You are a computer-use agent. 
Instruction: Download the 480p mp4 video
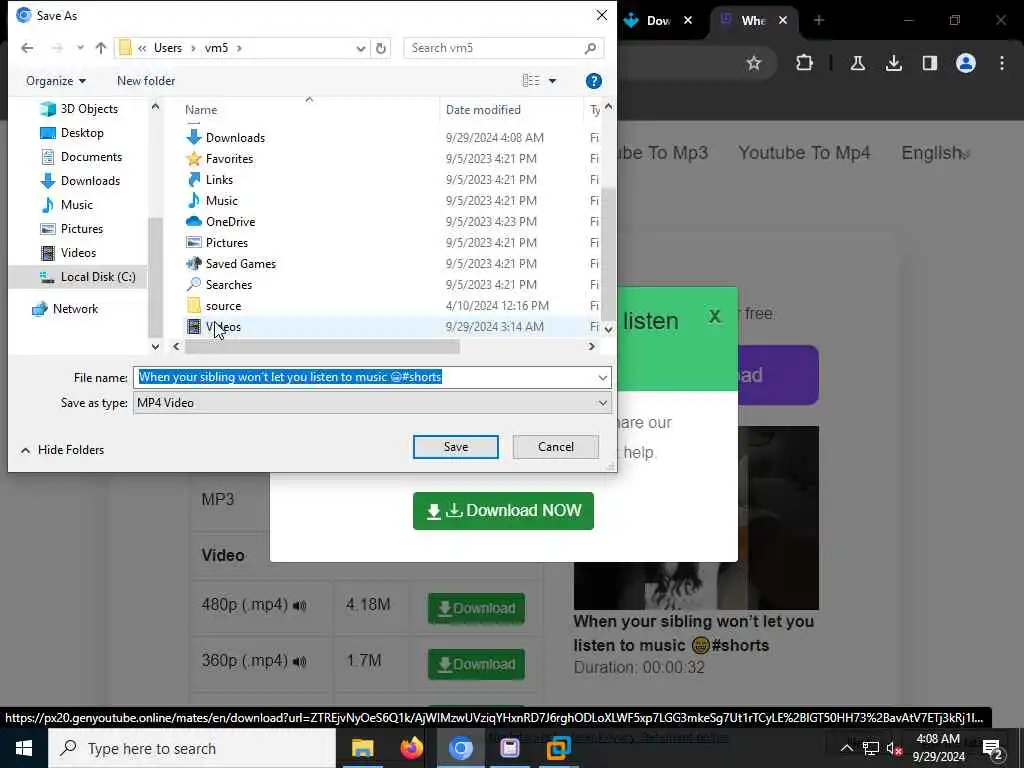(x=476, y=609)
